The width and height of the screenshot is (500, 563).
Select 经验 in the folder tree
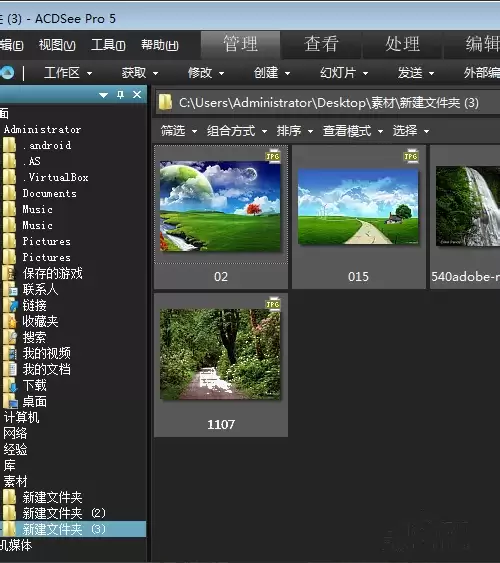15,449
